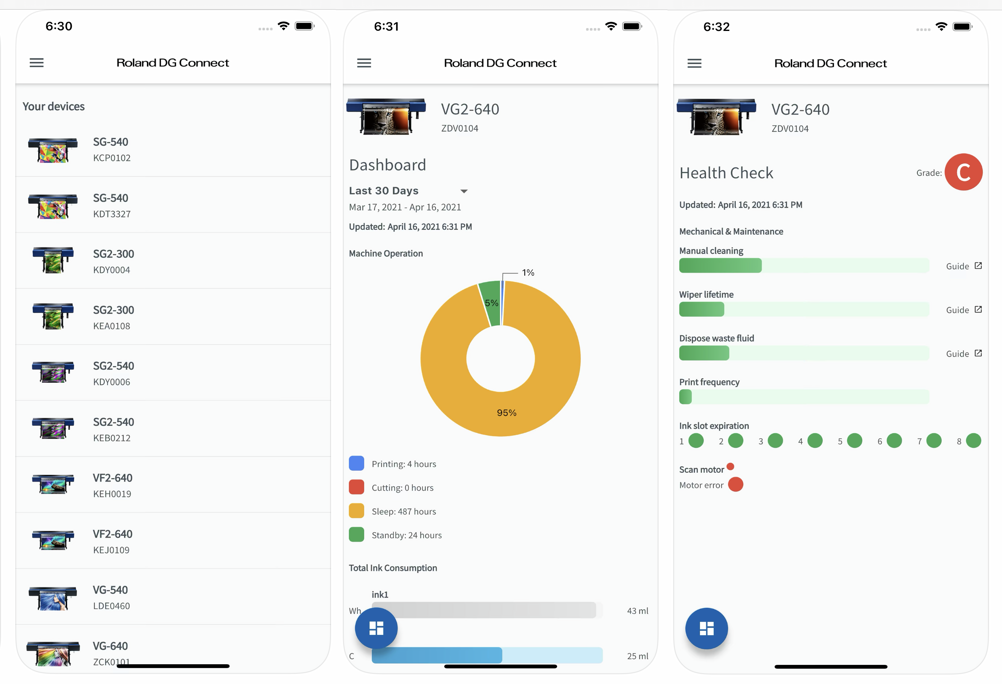
Task: Click 'Sleep: 487 hours' legend text
Action: pyautogui.click(x=404, y=511)
